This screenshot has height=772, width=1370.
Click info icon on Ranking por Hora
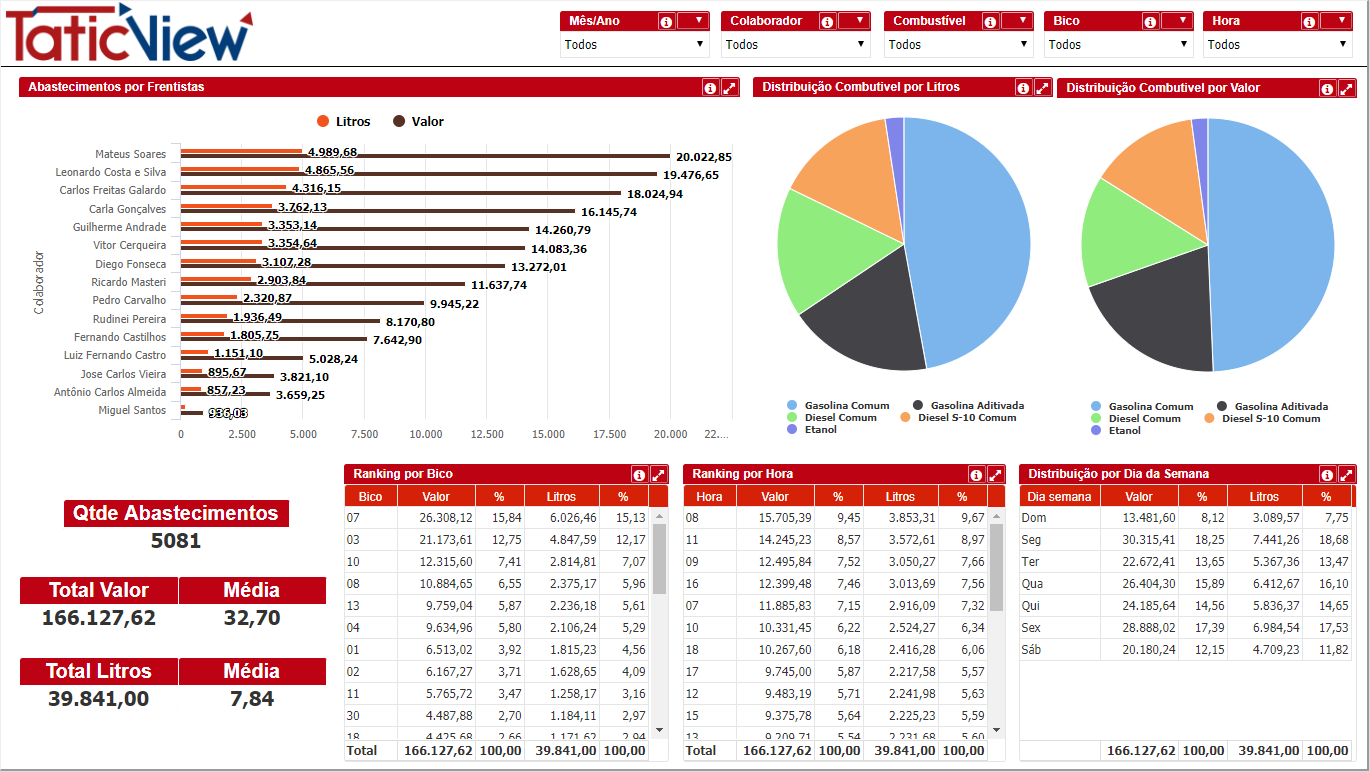tap(976, 475)
